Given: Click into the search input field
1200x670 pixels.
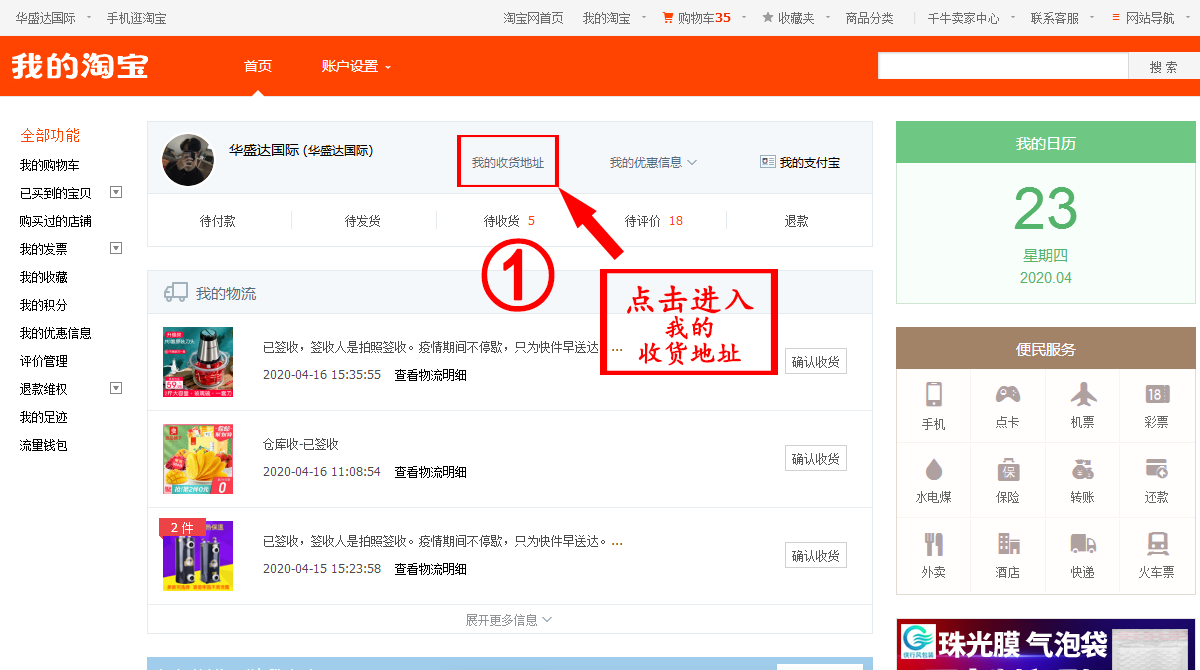Looking at the screenshot, I should pos(1003,66).
